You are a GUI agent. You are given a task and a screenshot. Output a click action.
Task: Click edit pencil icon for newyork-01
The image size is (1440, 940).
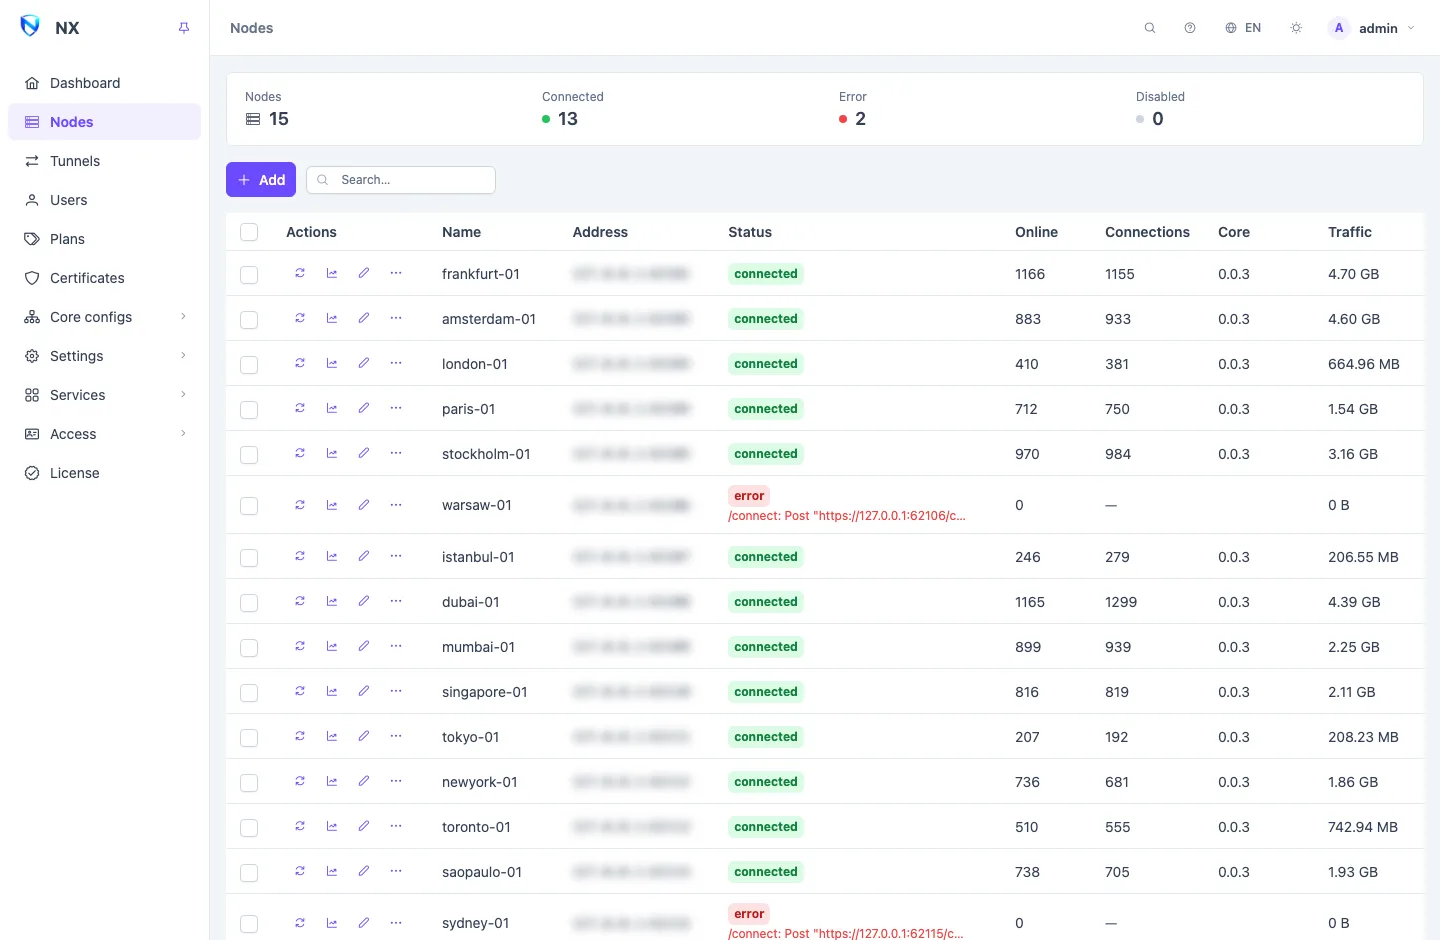[x=364, y=781]
